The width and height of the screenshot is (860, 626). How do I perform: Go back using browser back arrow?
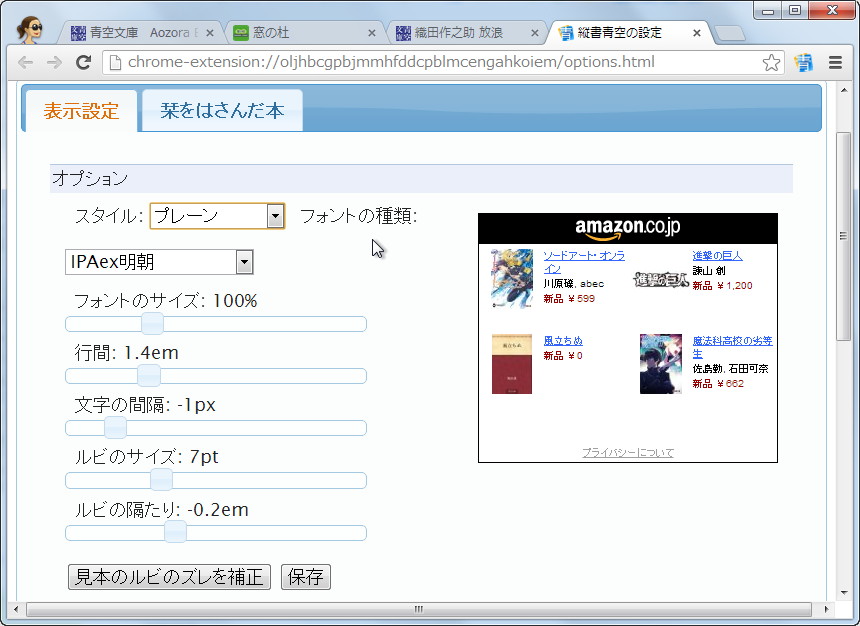[25, 63]
